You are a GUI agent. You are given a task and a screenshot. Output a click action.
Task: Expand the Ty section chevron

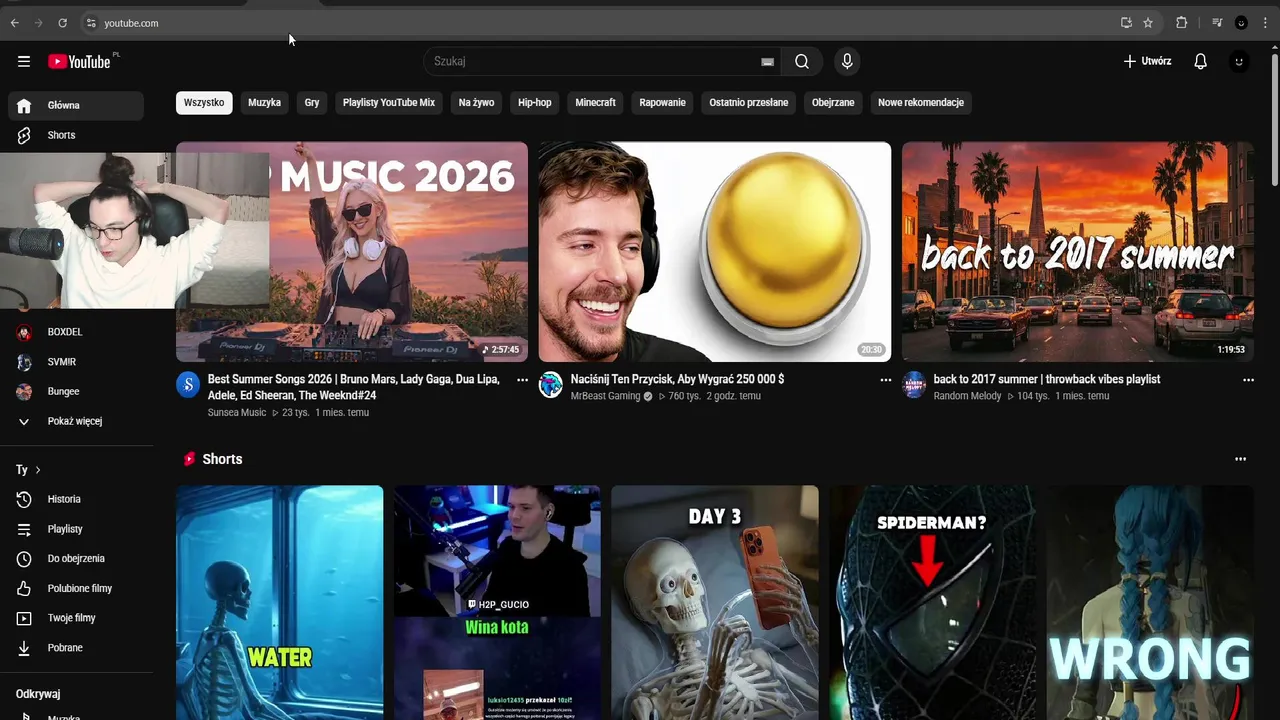[x=38, y=470]
